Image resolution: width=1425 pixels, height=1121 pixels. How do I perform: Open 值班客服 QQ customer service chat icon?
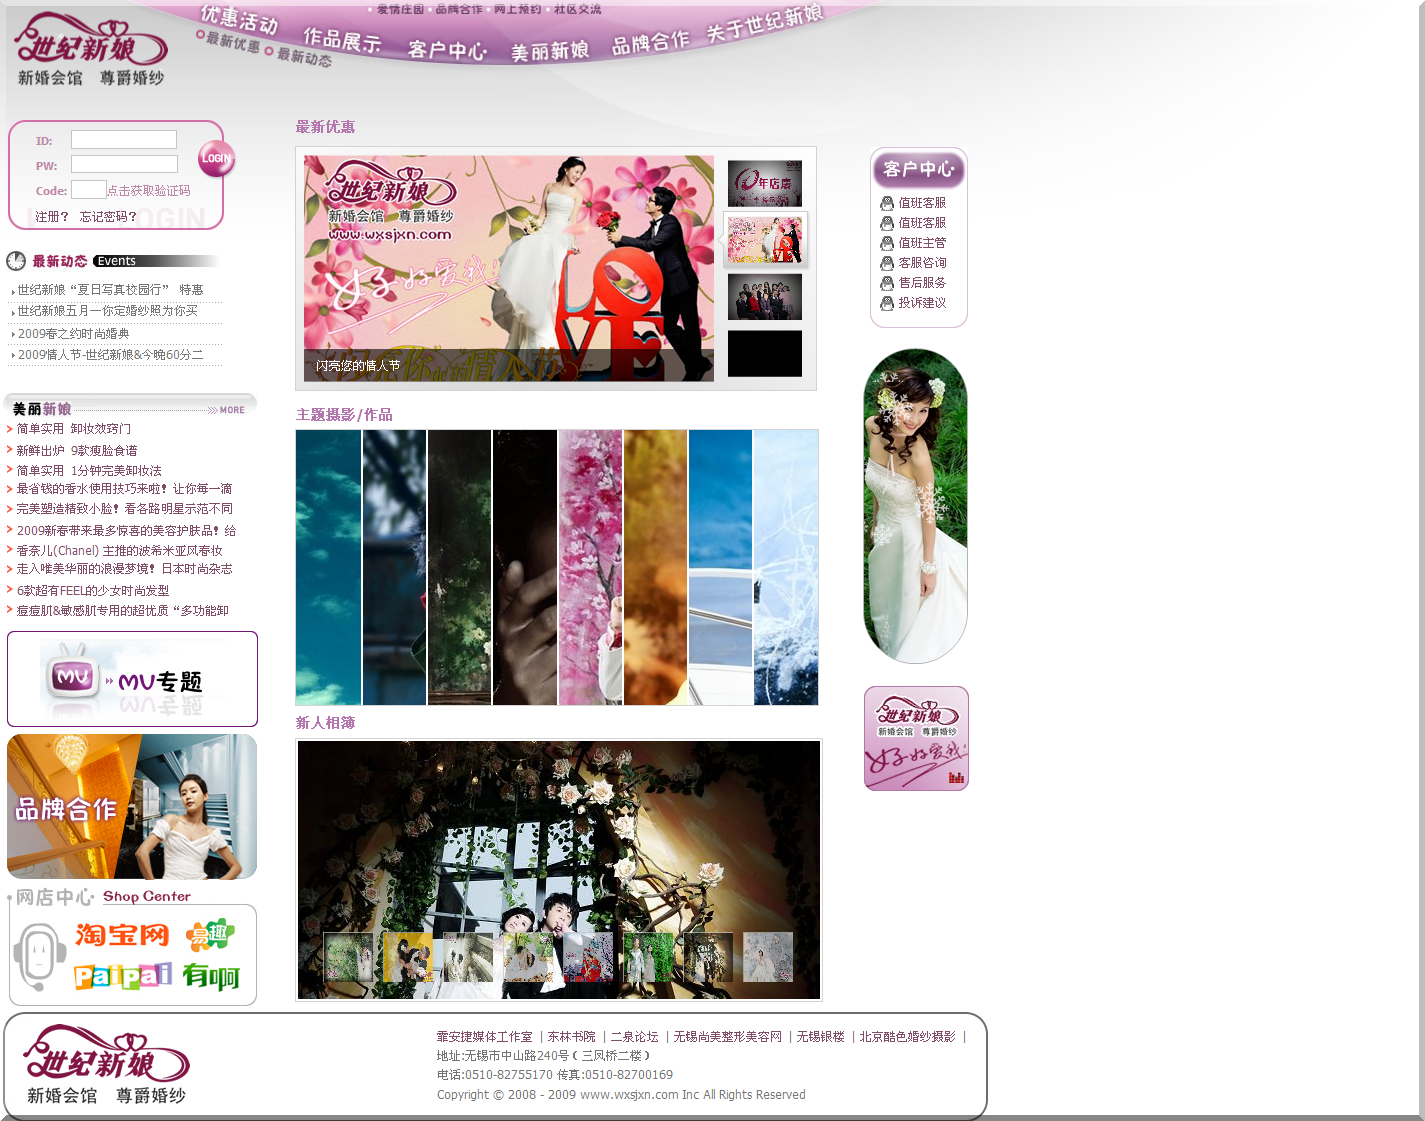(886, 202)
